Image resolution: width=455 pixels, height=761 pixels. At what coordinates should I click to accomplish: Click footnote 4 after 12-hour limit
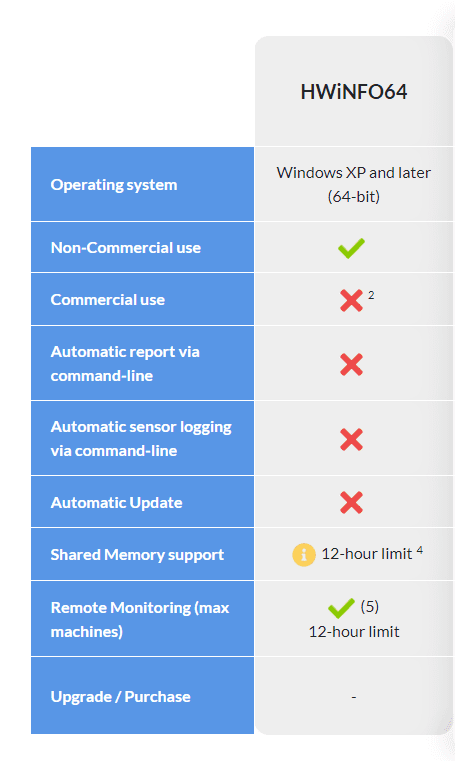420,550
